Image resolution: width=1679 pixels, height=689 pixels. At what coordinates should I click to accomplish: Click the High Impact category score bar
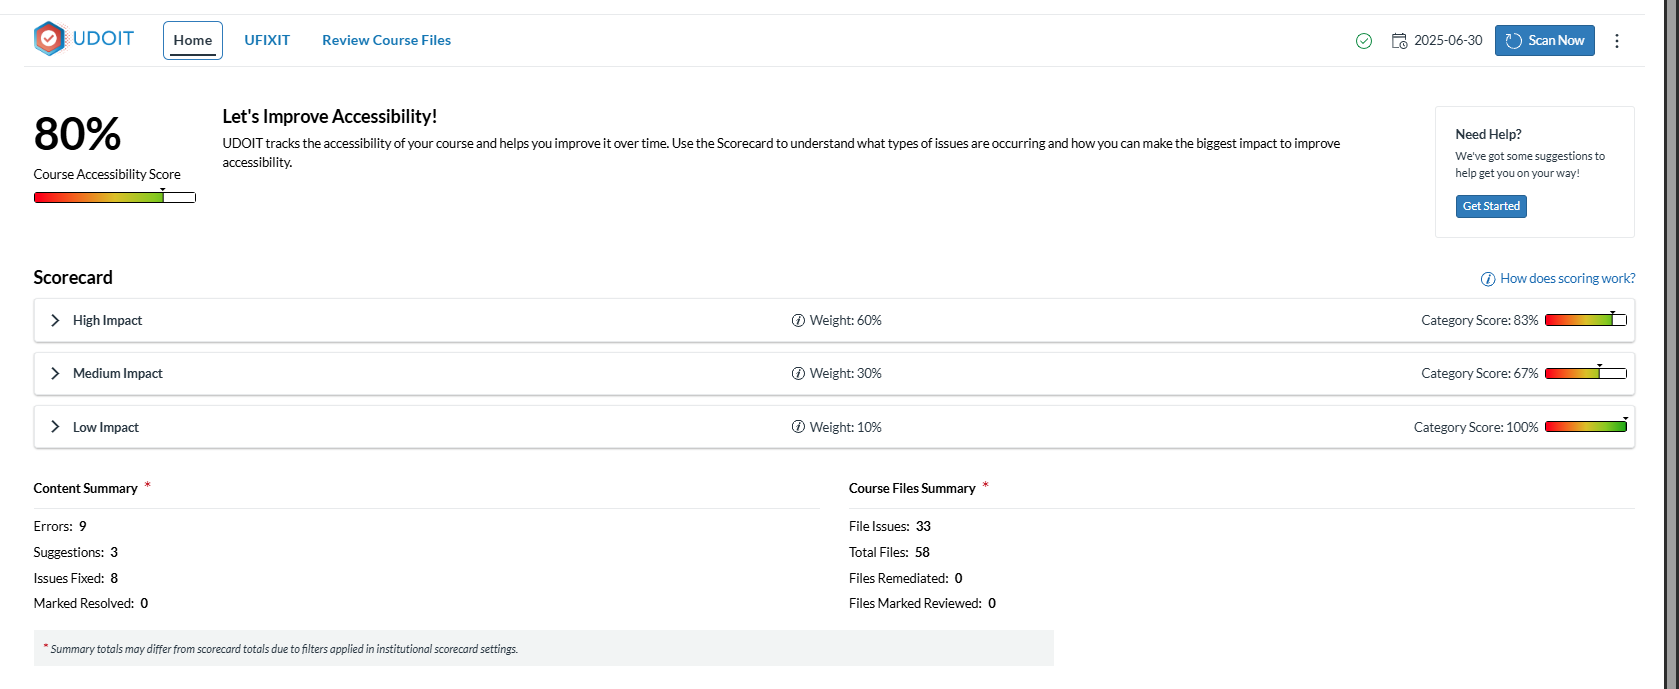click(1586, 320)
